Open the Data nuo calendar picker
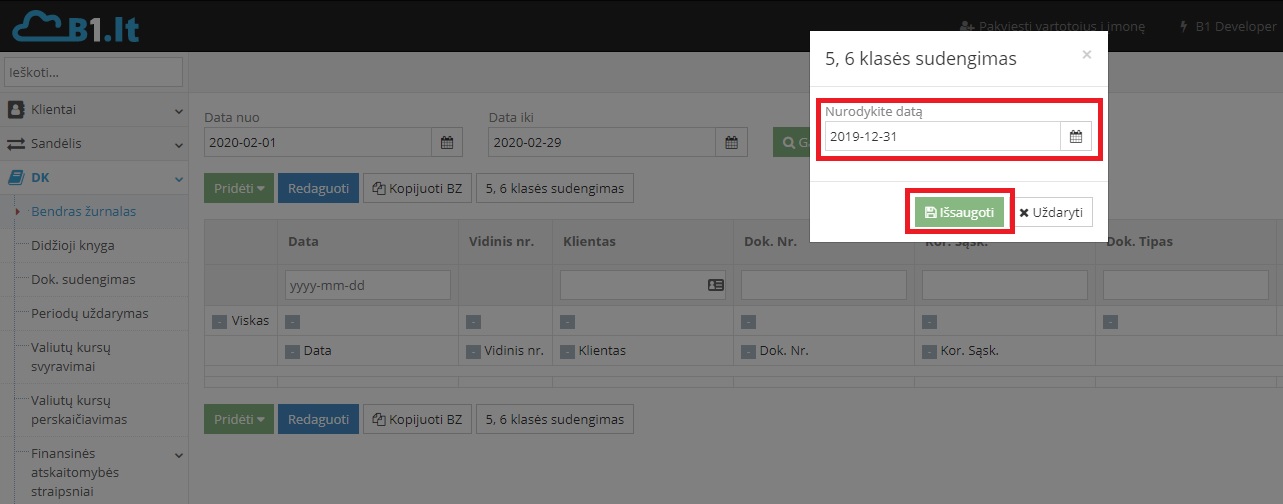 [x=447, y=143]
